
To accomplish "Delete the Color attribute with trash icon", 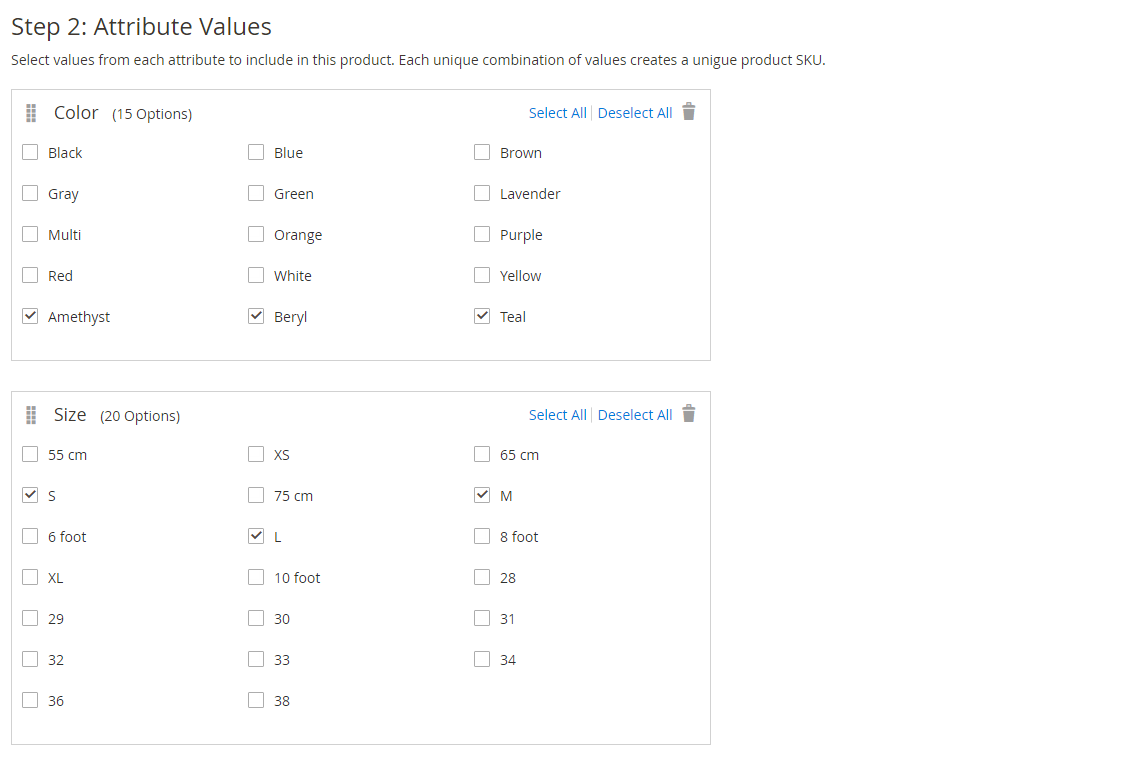I will [x=688, y=111].
